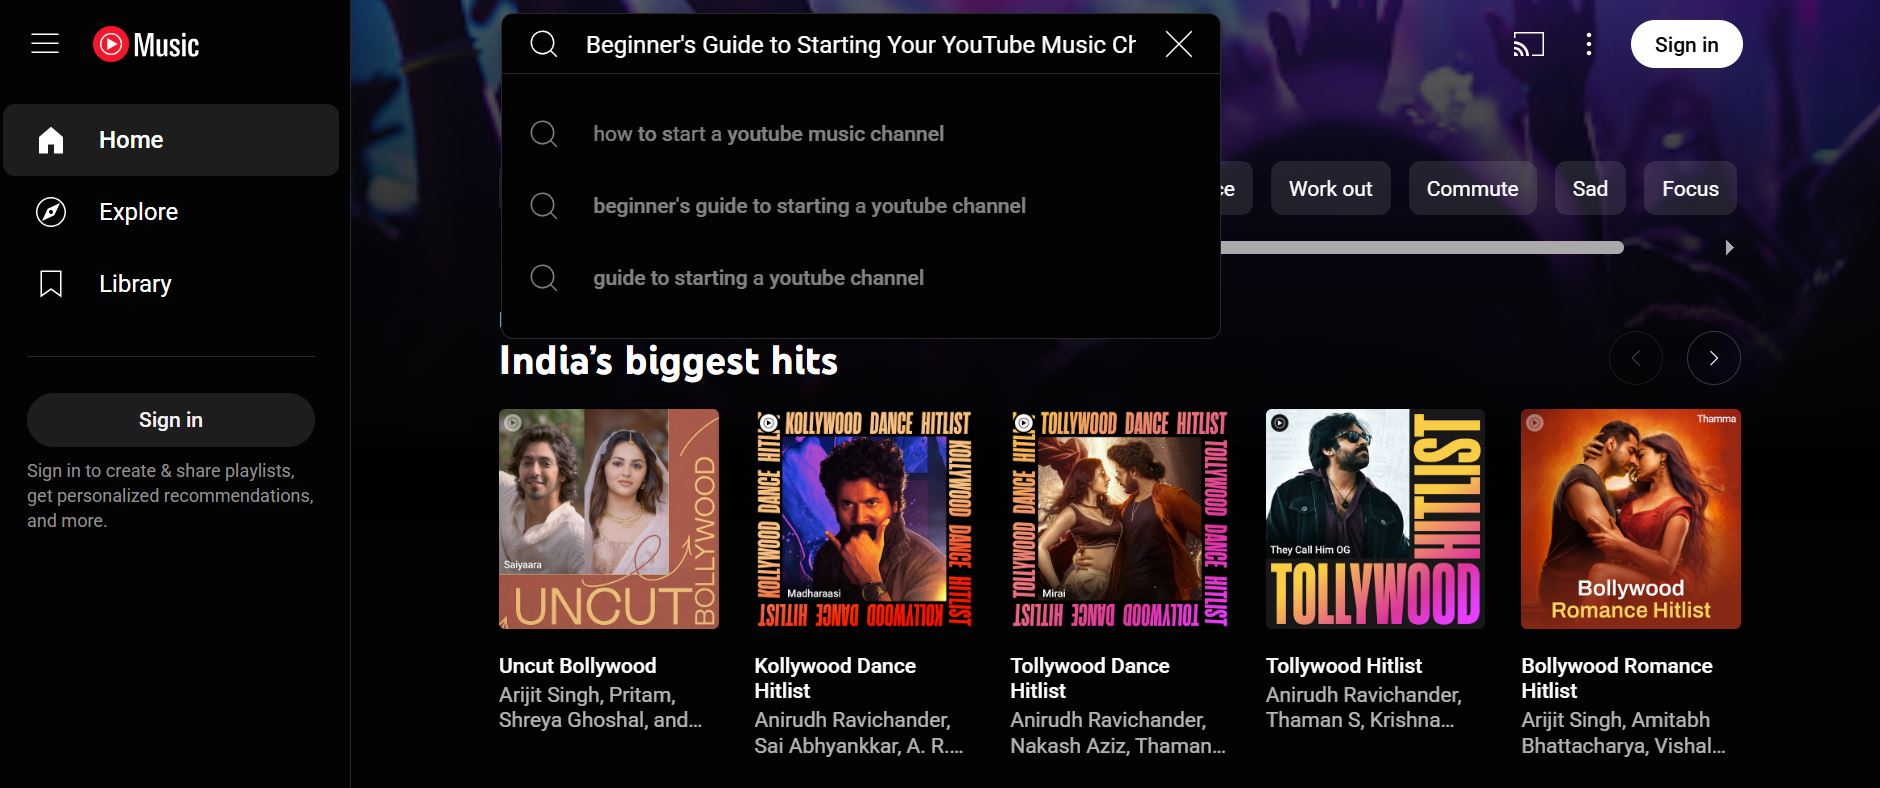Clear the search text with X
The height and width of the screenshot is (788, 1880).
[1179, 44]
